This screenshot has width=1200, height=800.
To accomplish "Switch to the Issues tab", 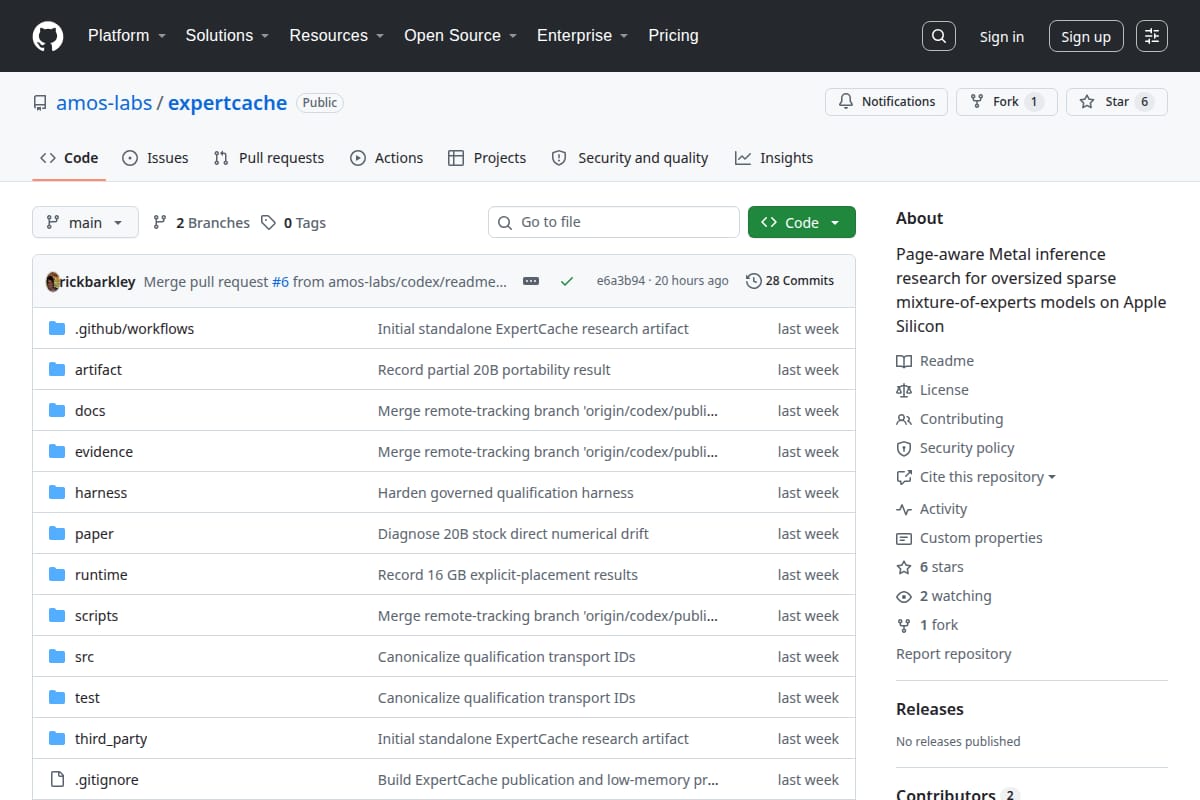I will point(155,158).
